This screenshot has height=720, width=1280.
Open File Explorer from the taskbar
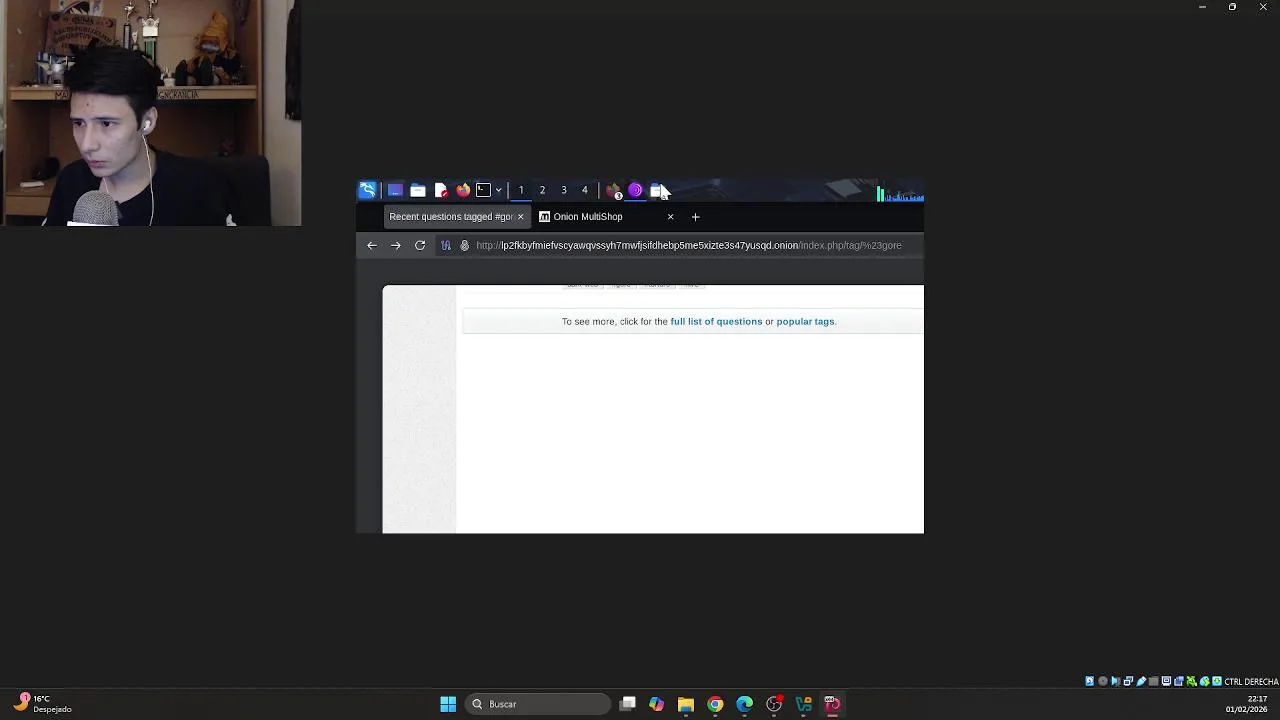(x=685, y=704)
